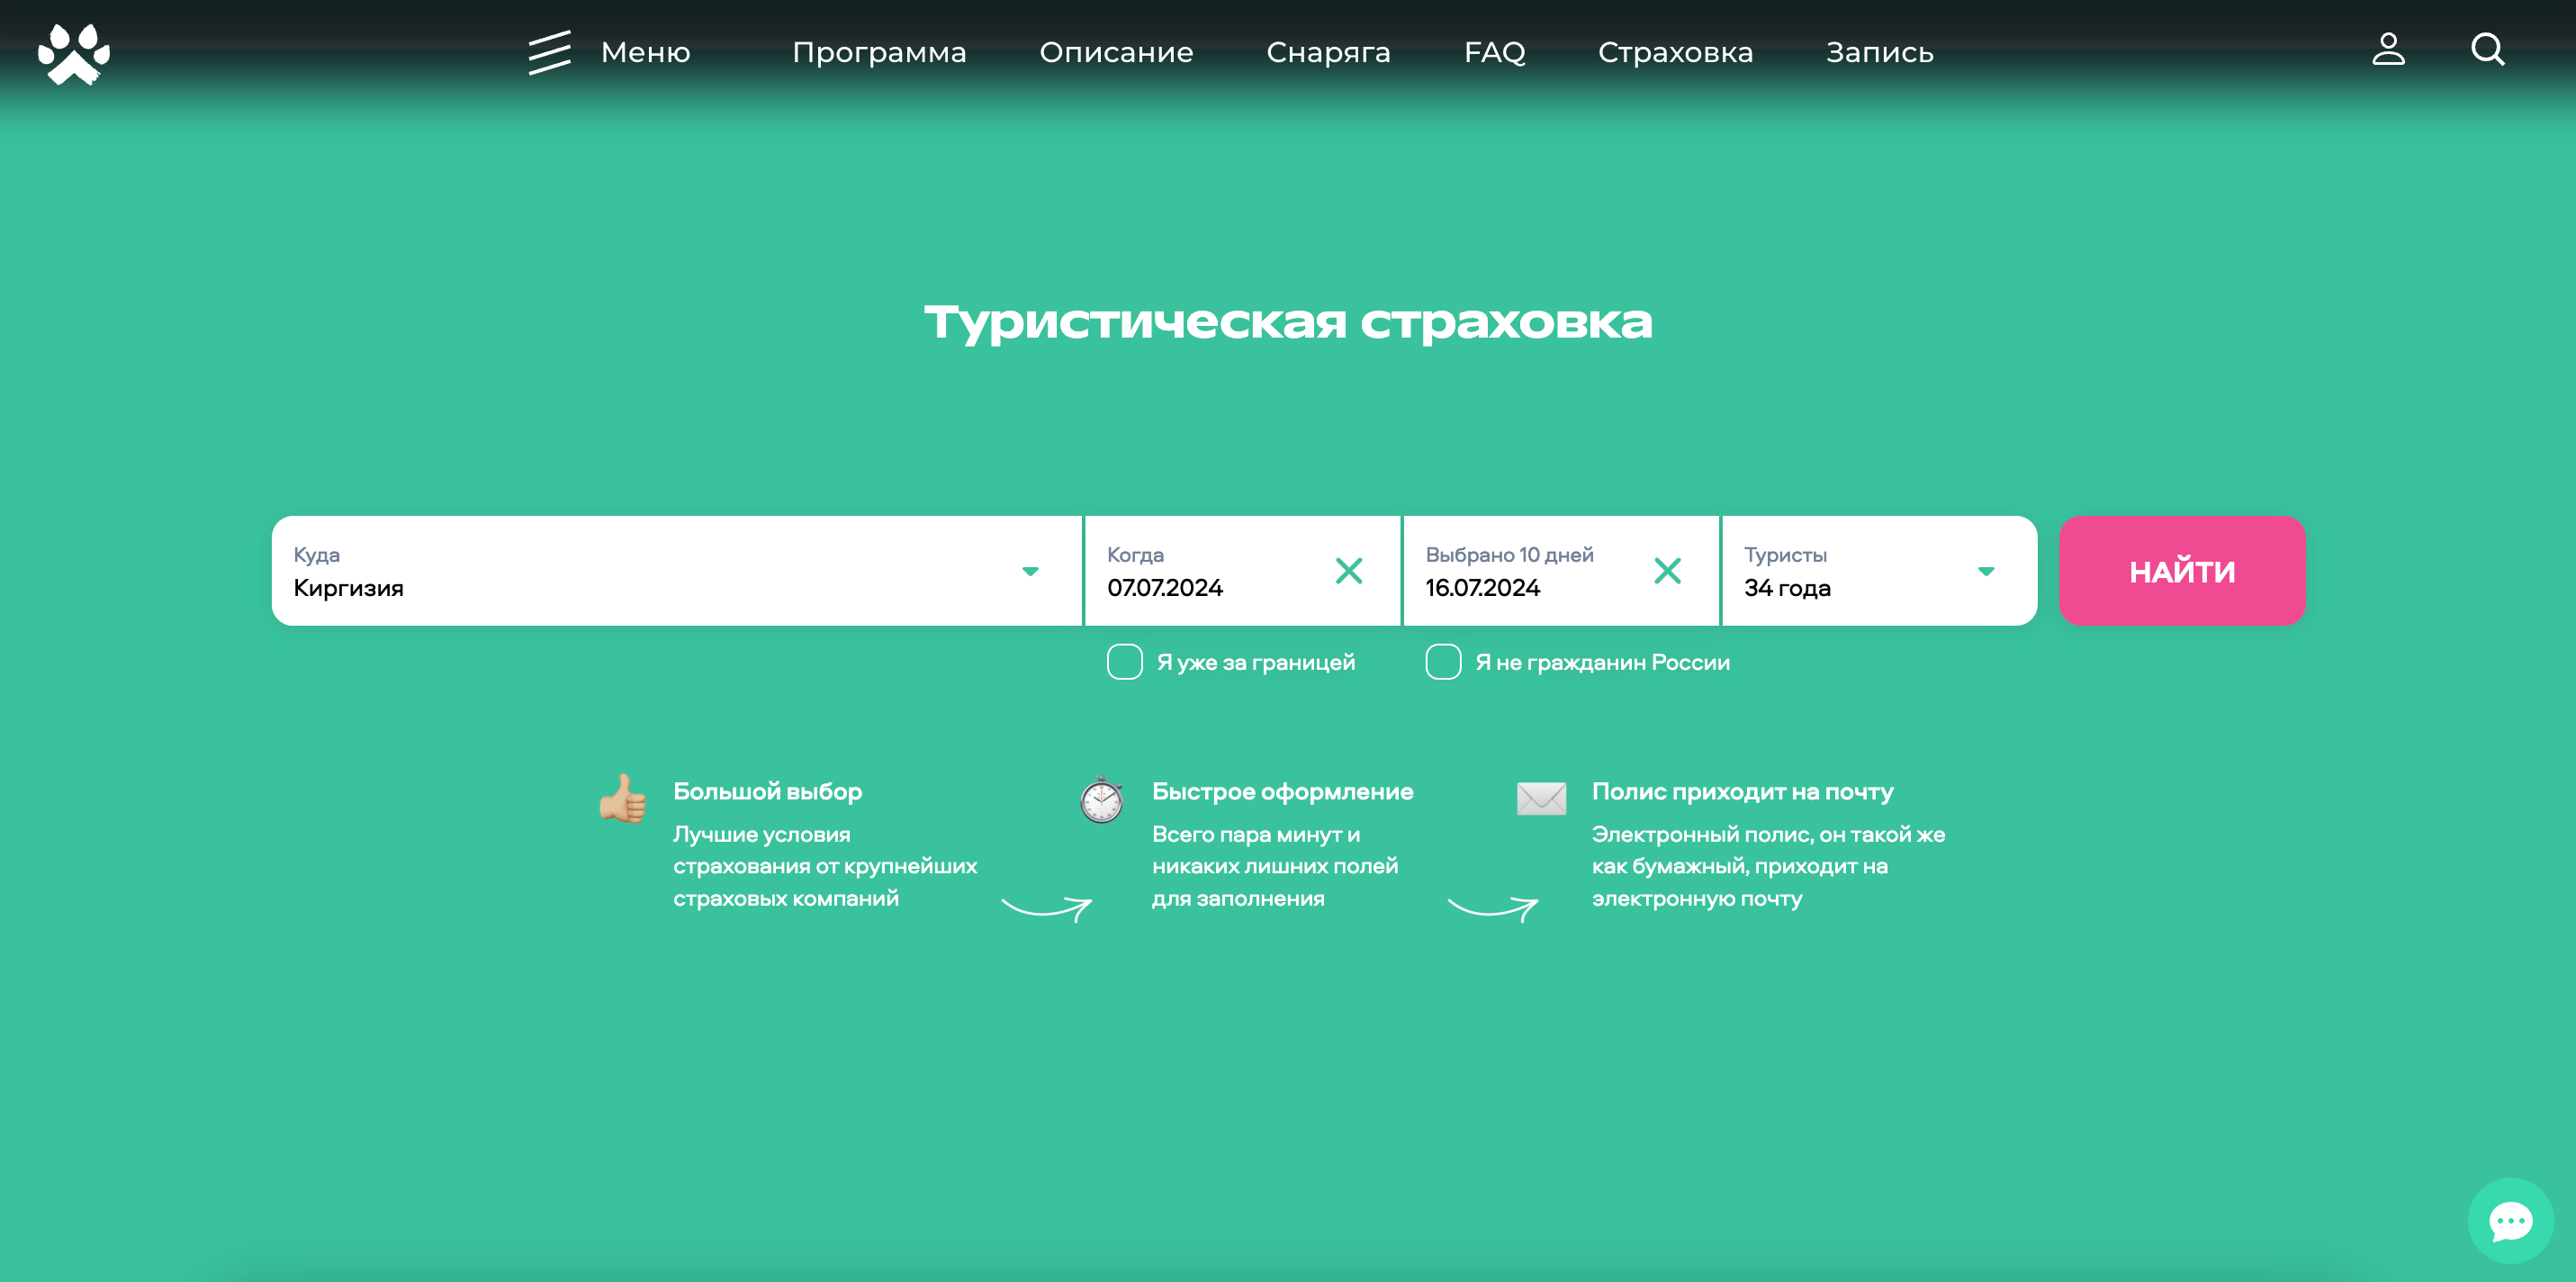Clear the 16.07.2024 end date
Screen dimensions: 2576x1282
point(1667,571)
